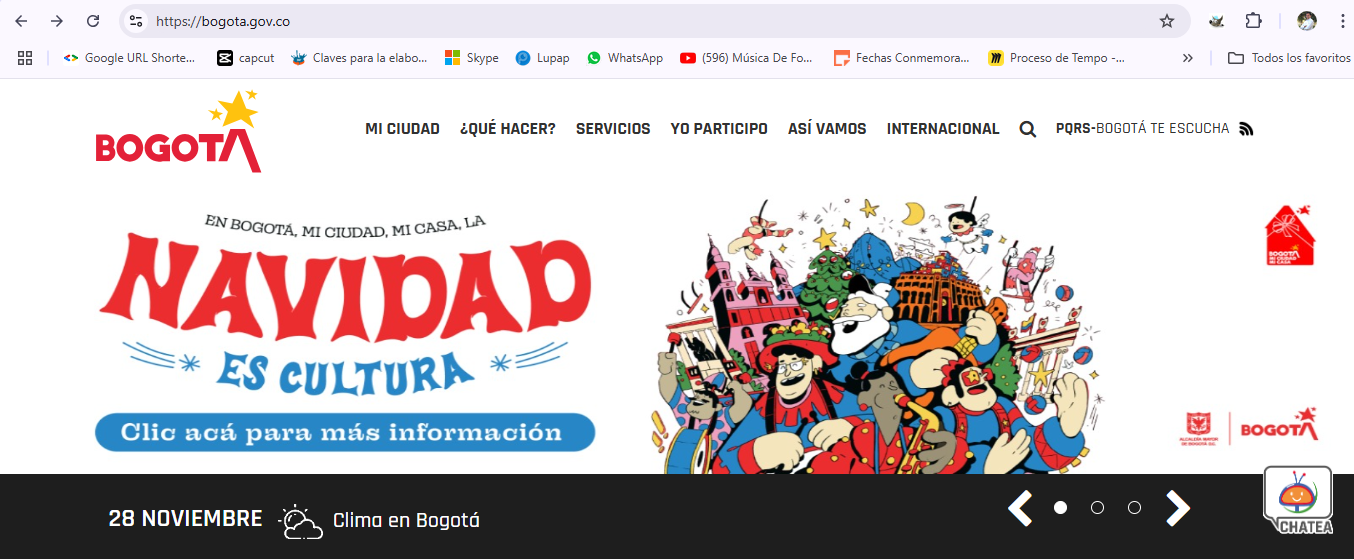Click Clic acá para más información button
The height and width of the screenshot is (560, 1354).
point(345,432)
